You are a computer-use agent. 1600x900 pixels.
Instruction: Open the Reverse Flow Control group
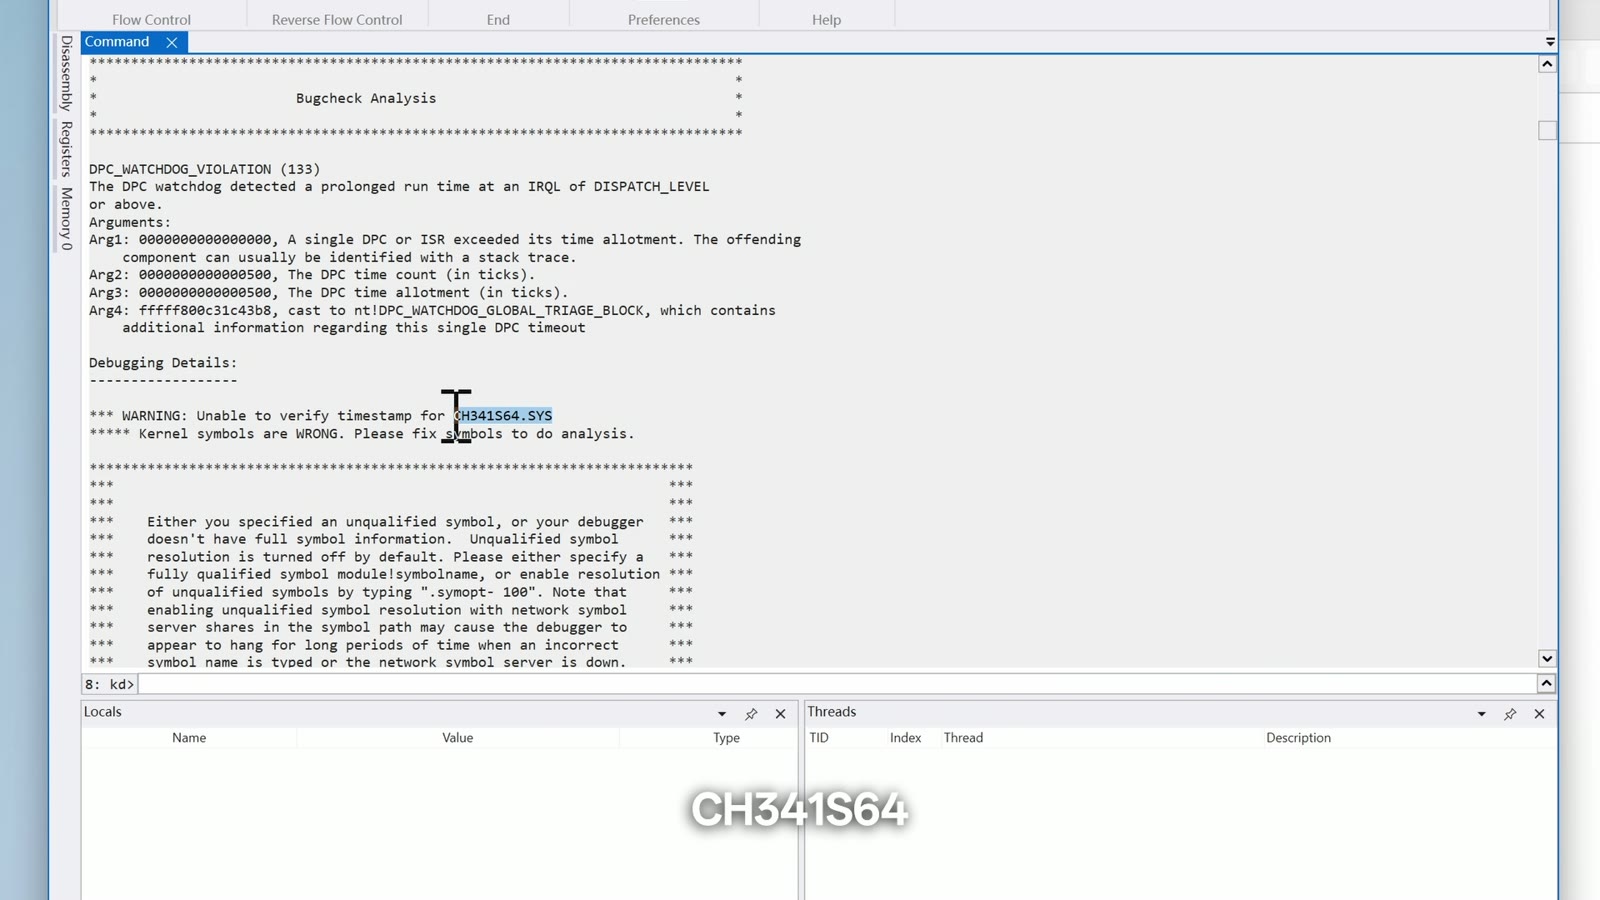pyautogui.click(x=337, y=19)
